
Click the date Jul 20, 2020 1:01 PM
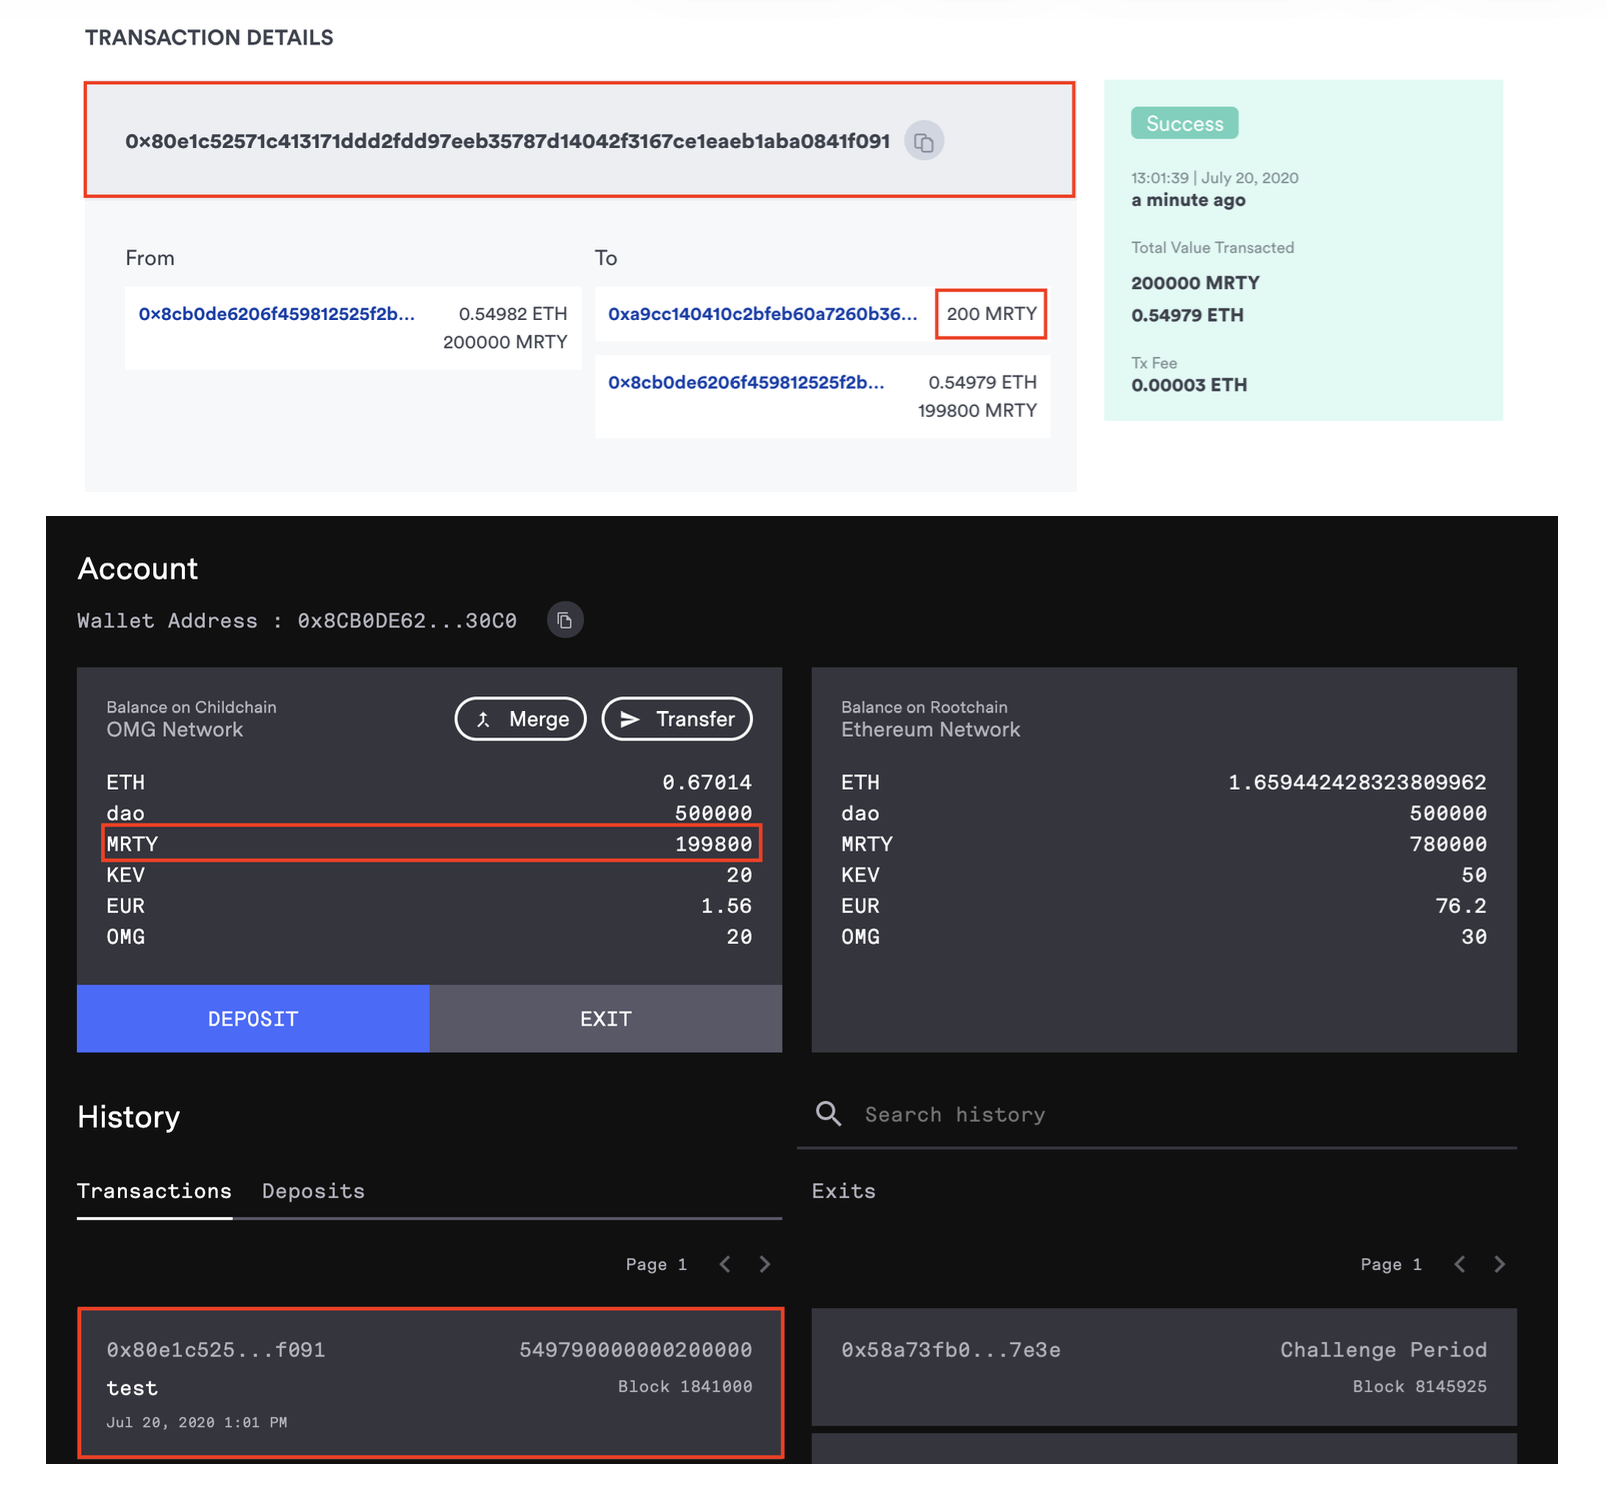pyautogui.click(x=197, y=1422)
